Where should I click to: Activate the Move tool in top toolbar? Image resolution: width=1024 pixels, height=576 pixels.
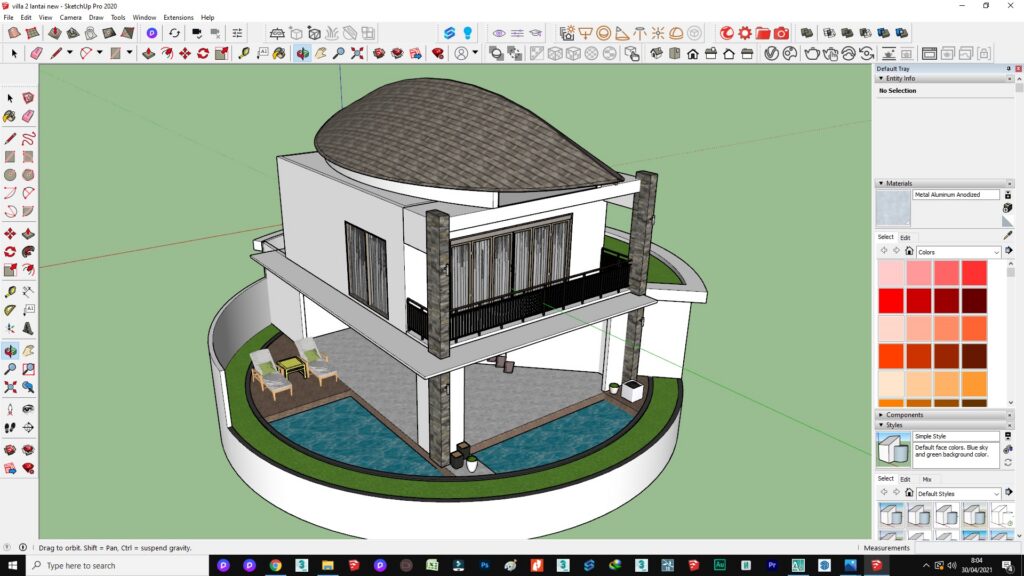[185, 54]
